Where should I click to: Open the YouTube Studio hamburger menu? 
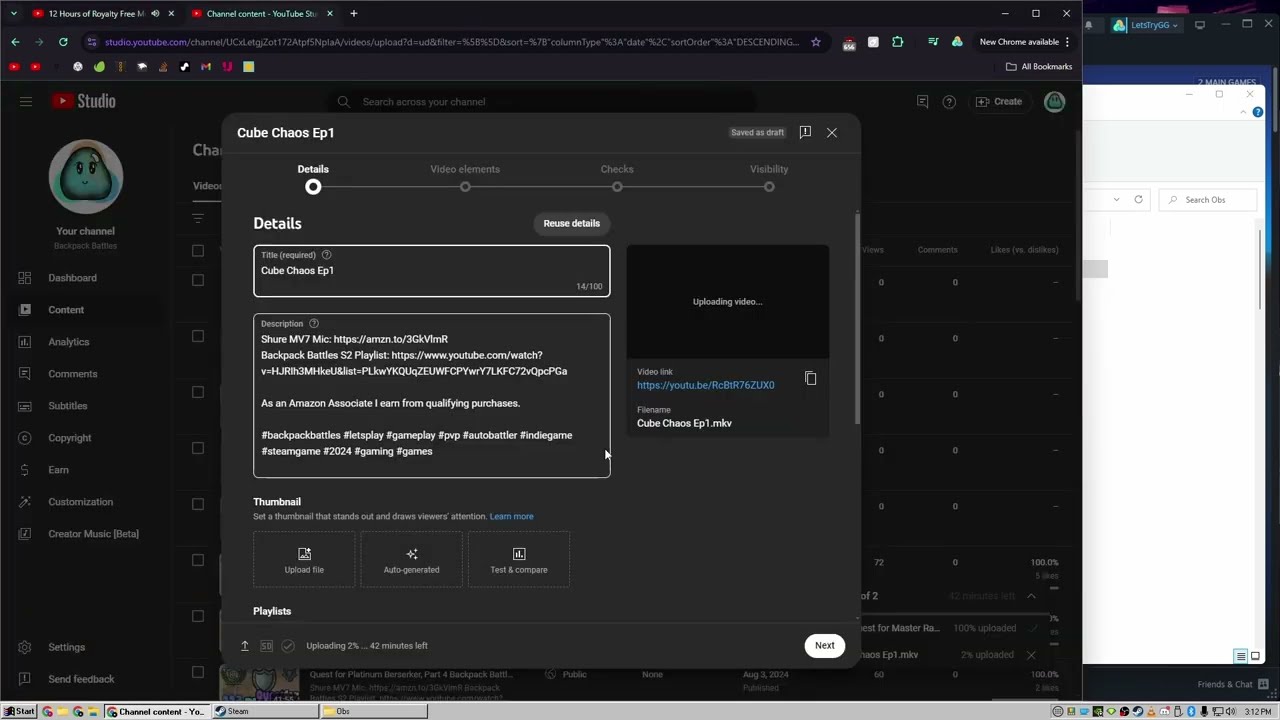[x=26, y=101]
